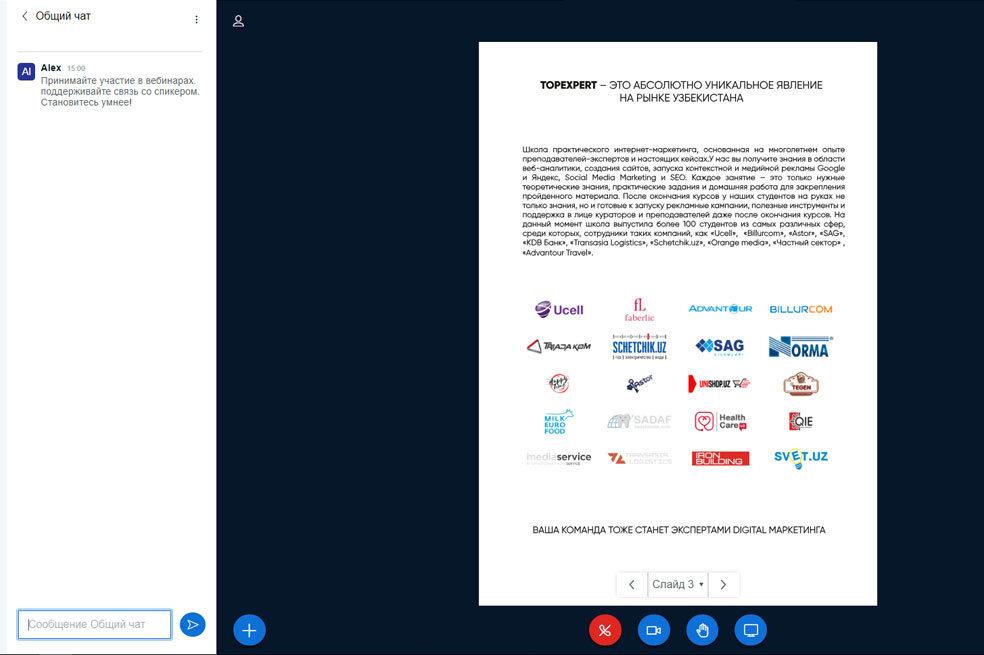984x655 pixels.
Task: Click the Alex username in the chat
Action: pos(51,68)
